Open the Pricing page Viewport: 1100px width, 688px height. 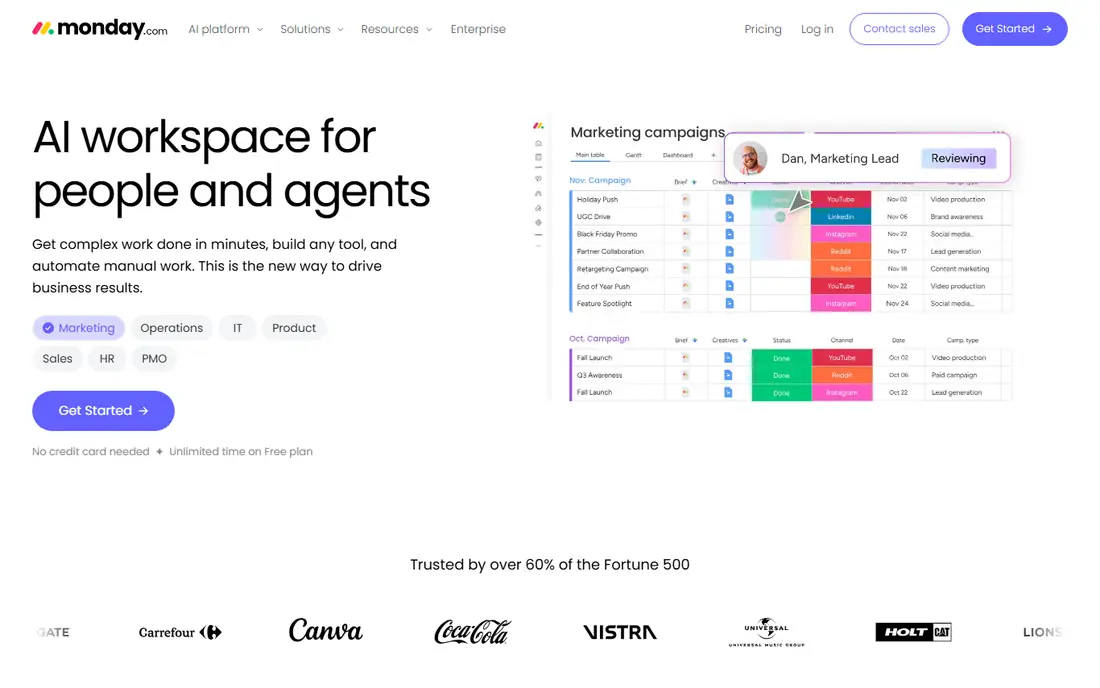click(763, 29)
